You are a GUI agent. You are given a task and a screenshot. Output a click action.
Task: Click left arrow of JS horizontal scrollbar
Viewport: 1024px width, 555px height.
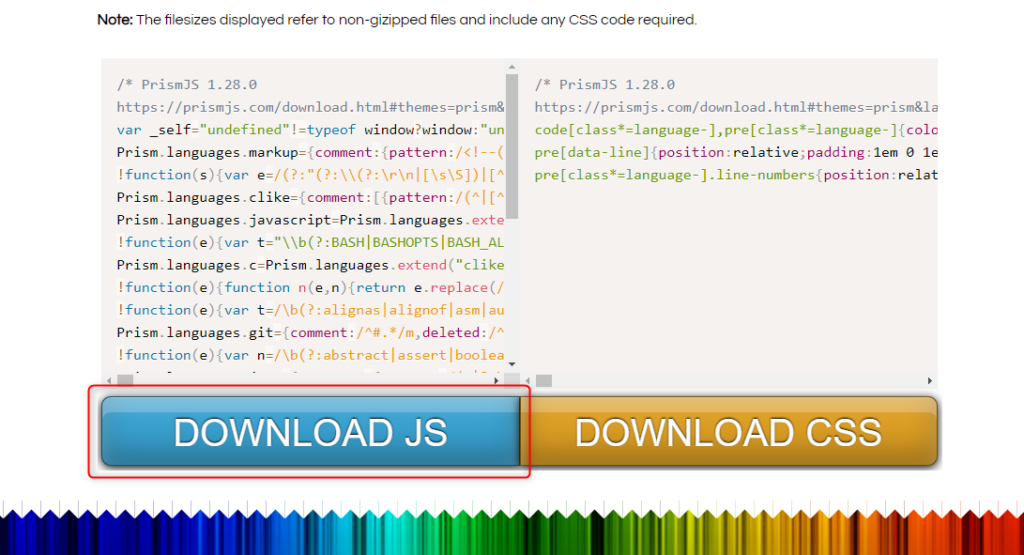click(x=109, y=381)
